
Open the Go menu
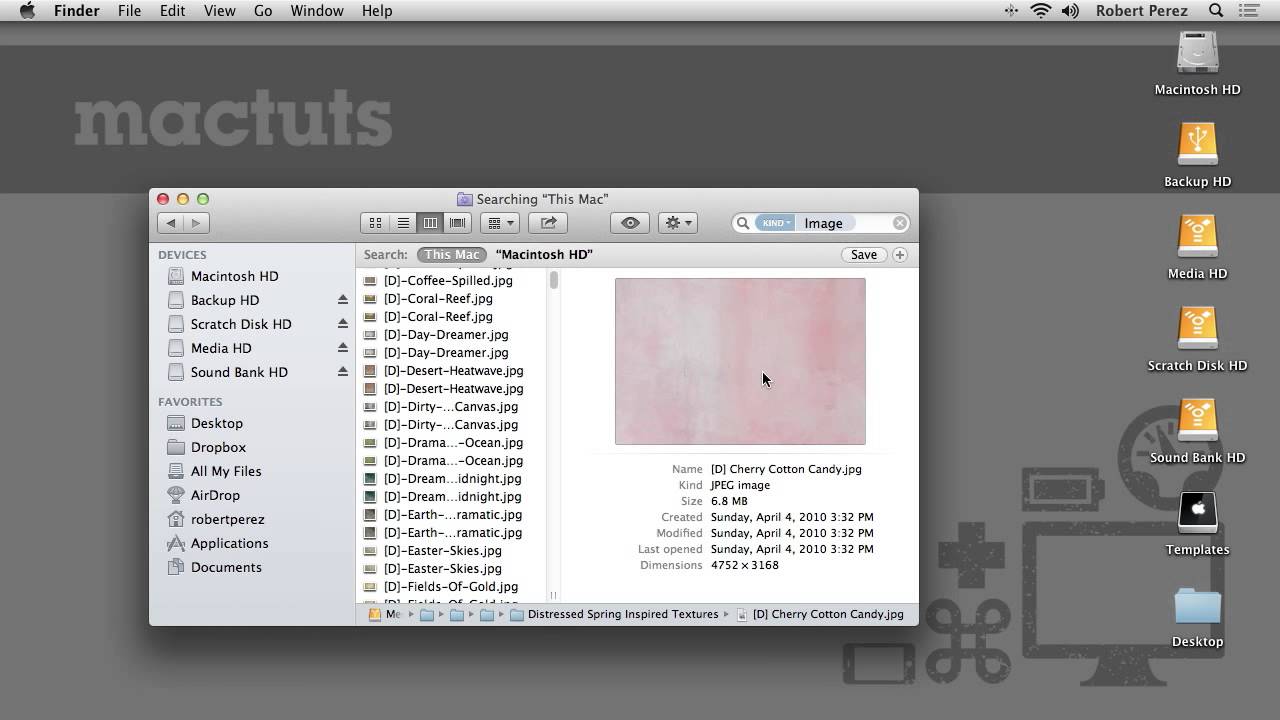[263, 11]
